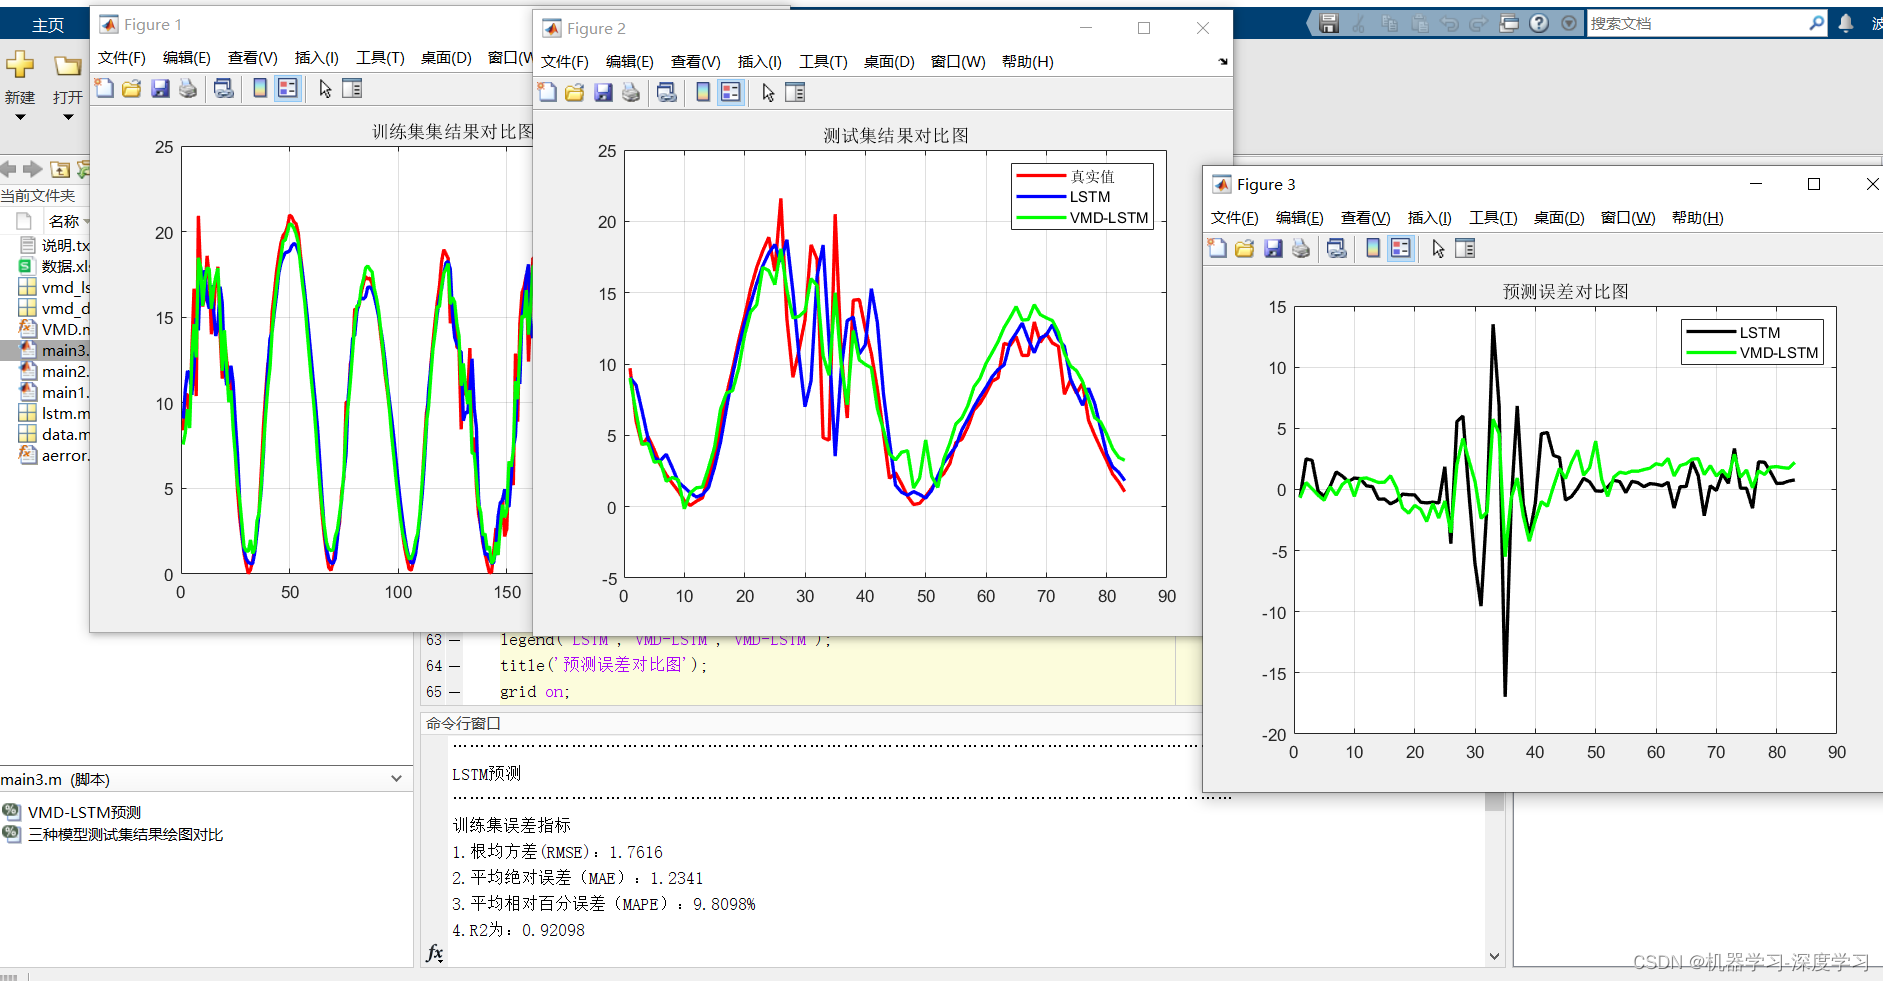Toggle the Insert Legend highlighted state in Figure 1
Screen dimensions: 1883x981
(288, 89)
